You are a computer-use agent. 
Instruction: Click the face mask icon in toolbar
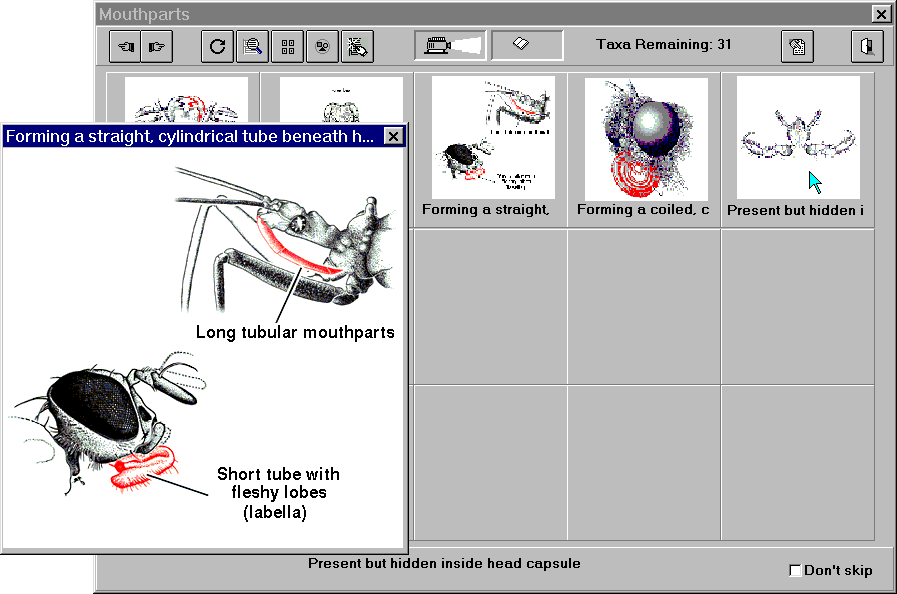[321, 46]
